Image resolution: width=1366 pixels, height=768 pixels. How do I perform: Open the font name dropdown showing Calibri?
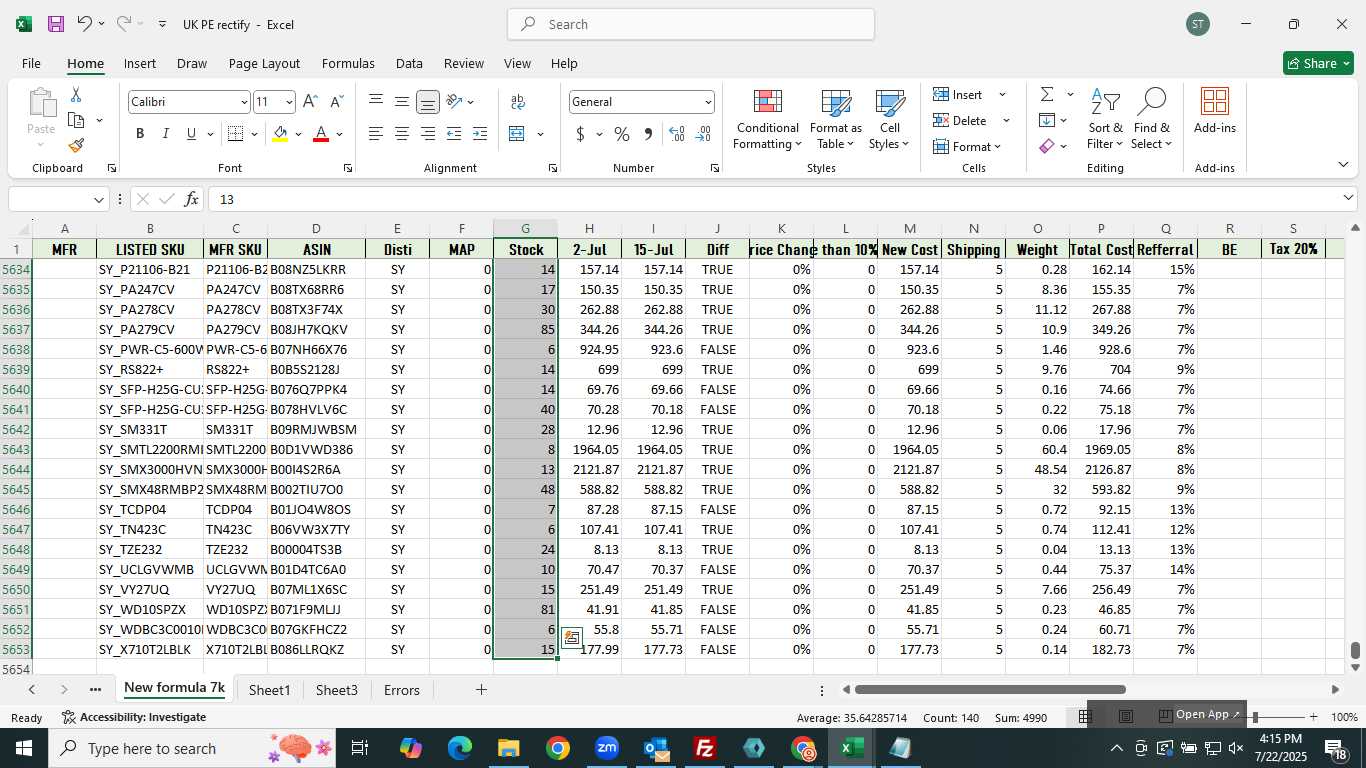click(243, 102)
